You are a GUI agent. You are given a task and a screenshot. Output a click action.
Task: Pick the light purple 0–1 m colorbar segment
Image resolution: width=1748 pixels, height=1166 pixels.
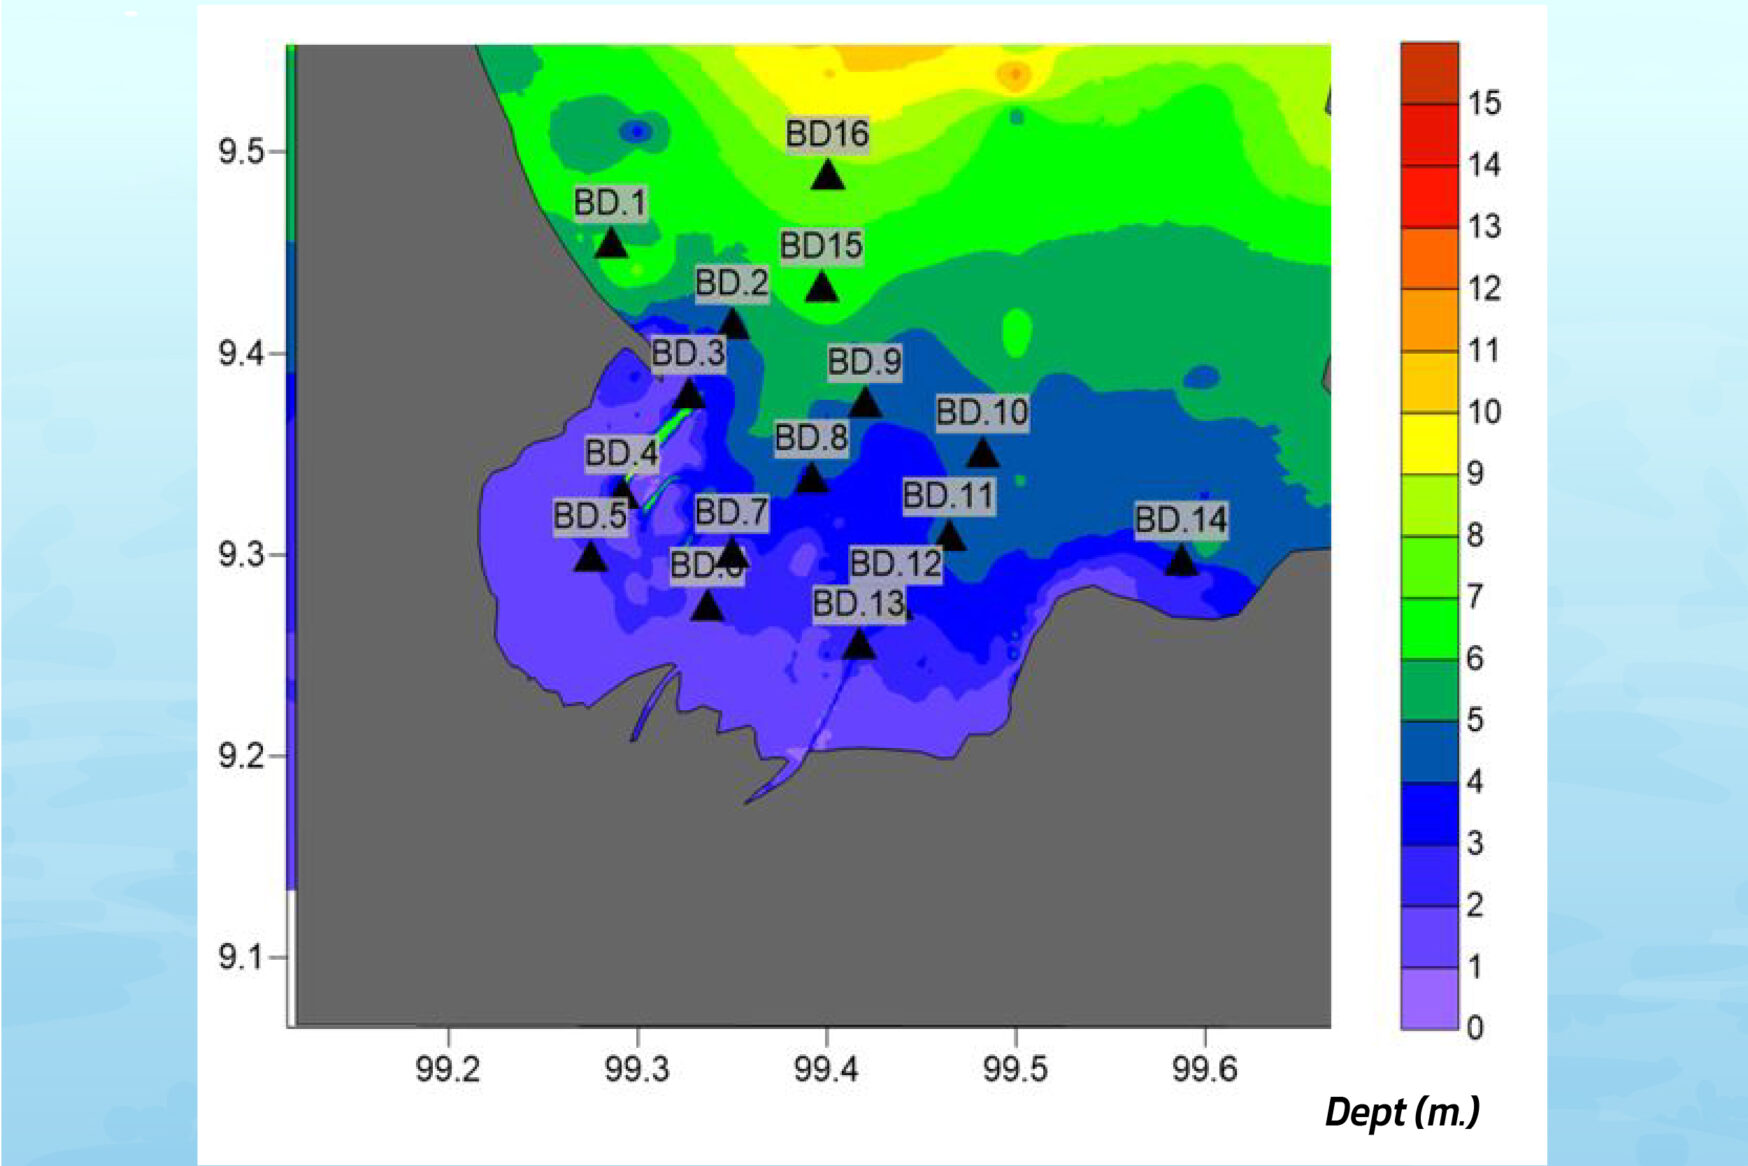pyautogui.click(x=1429, y=998)
